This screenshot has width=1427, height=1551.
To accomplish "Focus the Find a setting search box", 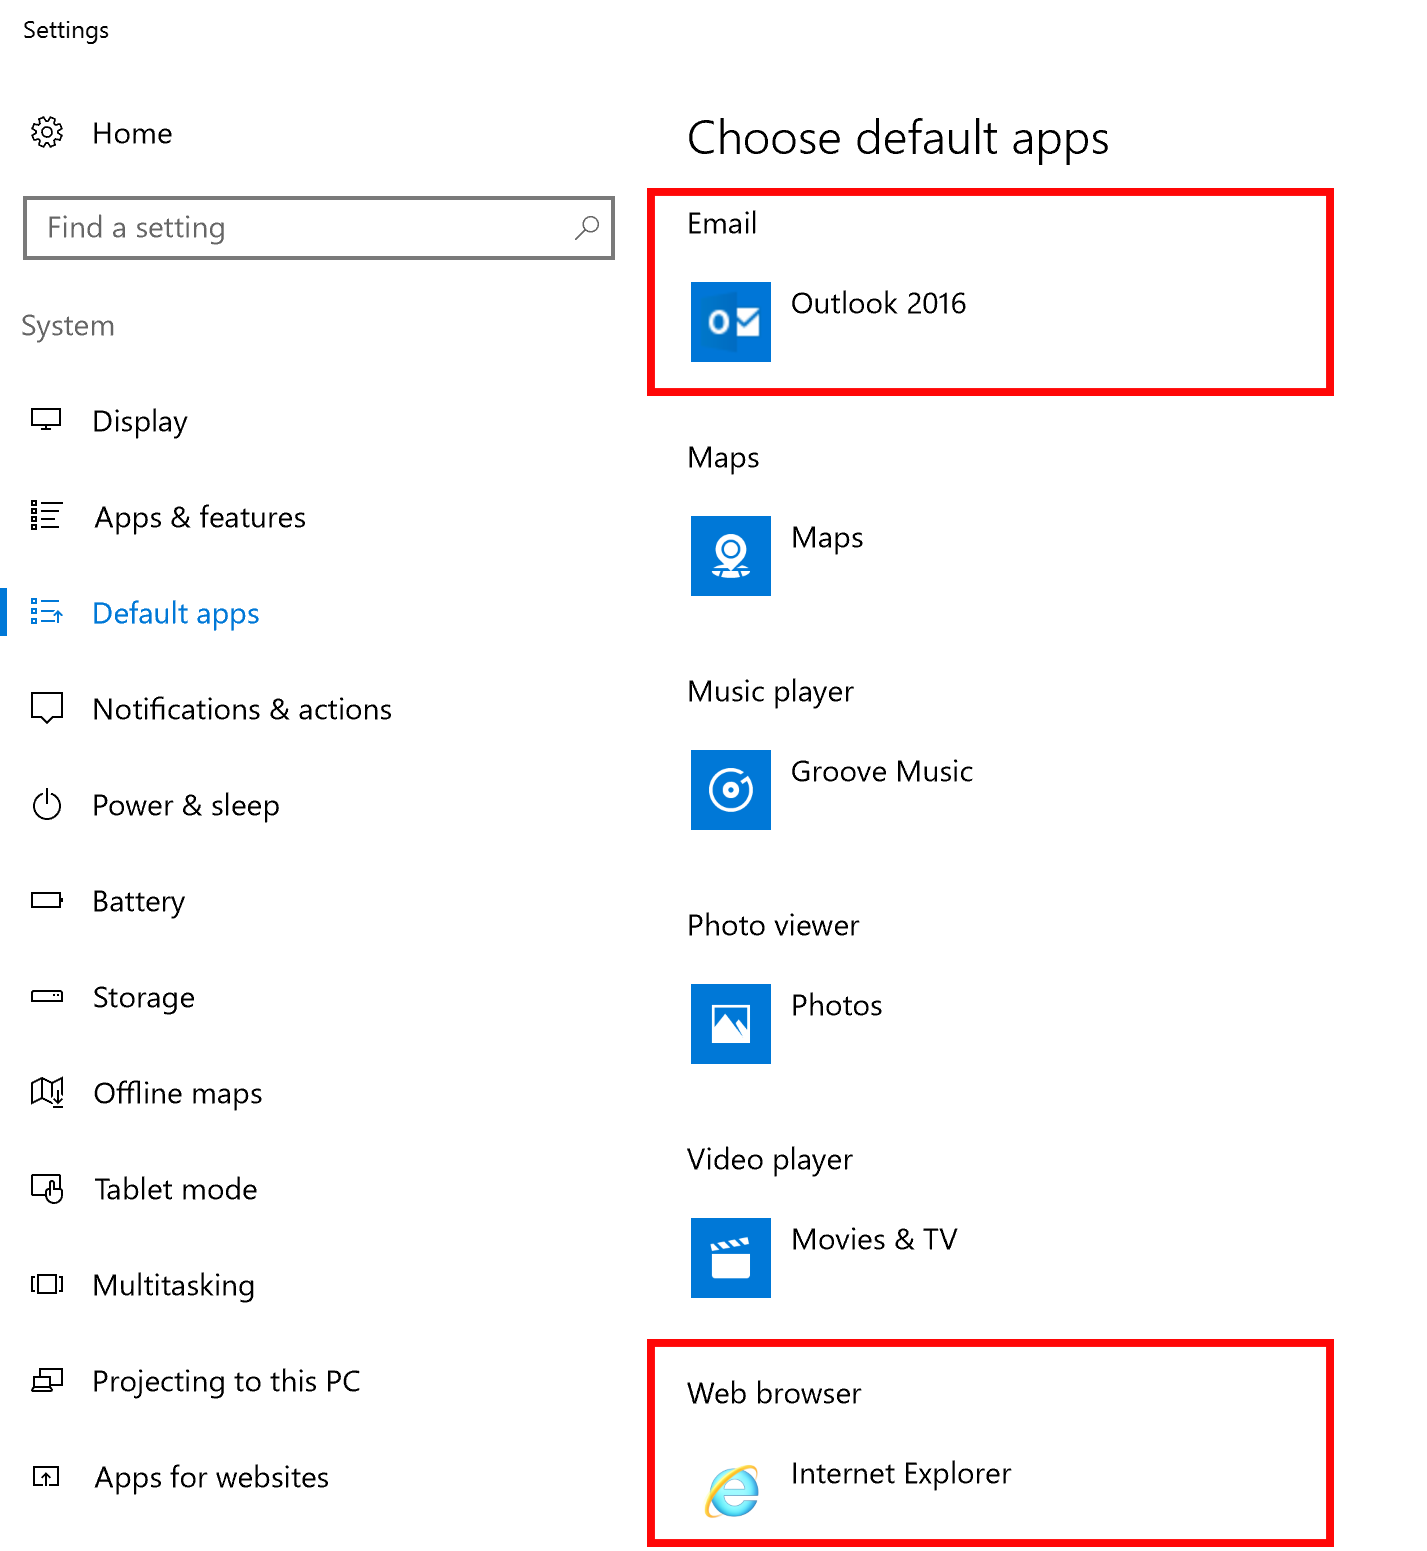I will [318, 228].
